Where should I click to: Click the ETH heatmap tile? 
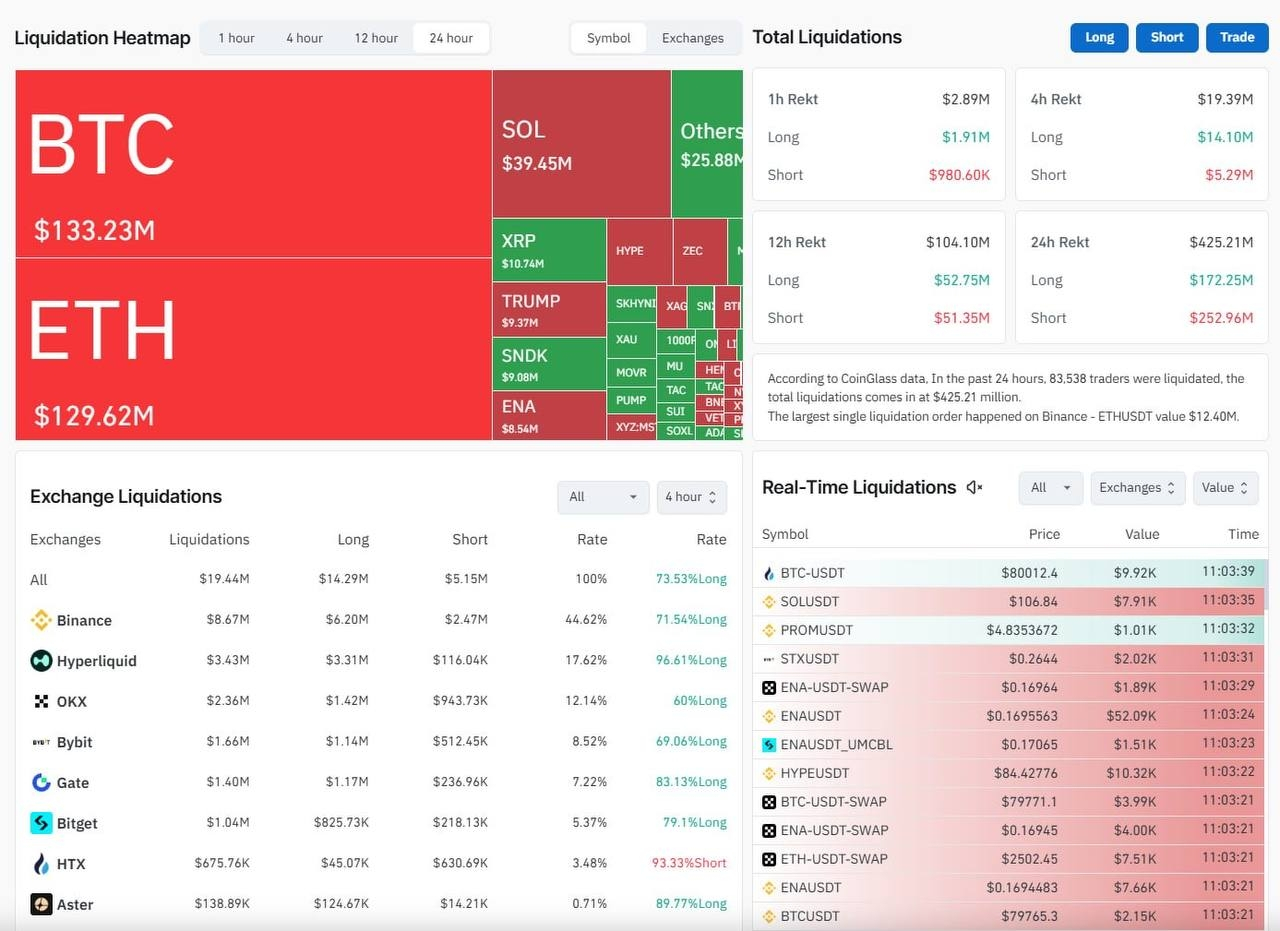click(253, 349)
